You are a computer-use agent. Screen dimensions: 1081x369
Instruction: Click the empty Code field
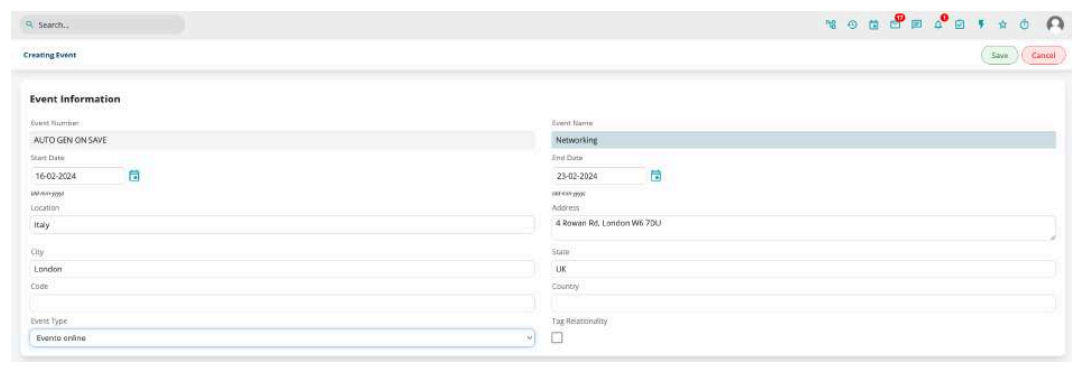(282, 303)
